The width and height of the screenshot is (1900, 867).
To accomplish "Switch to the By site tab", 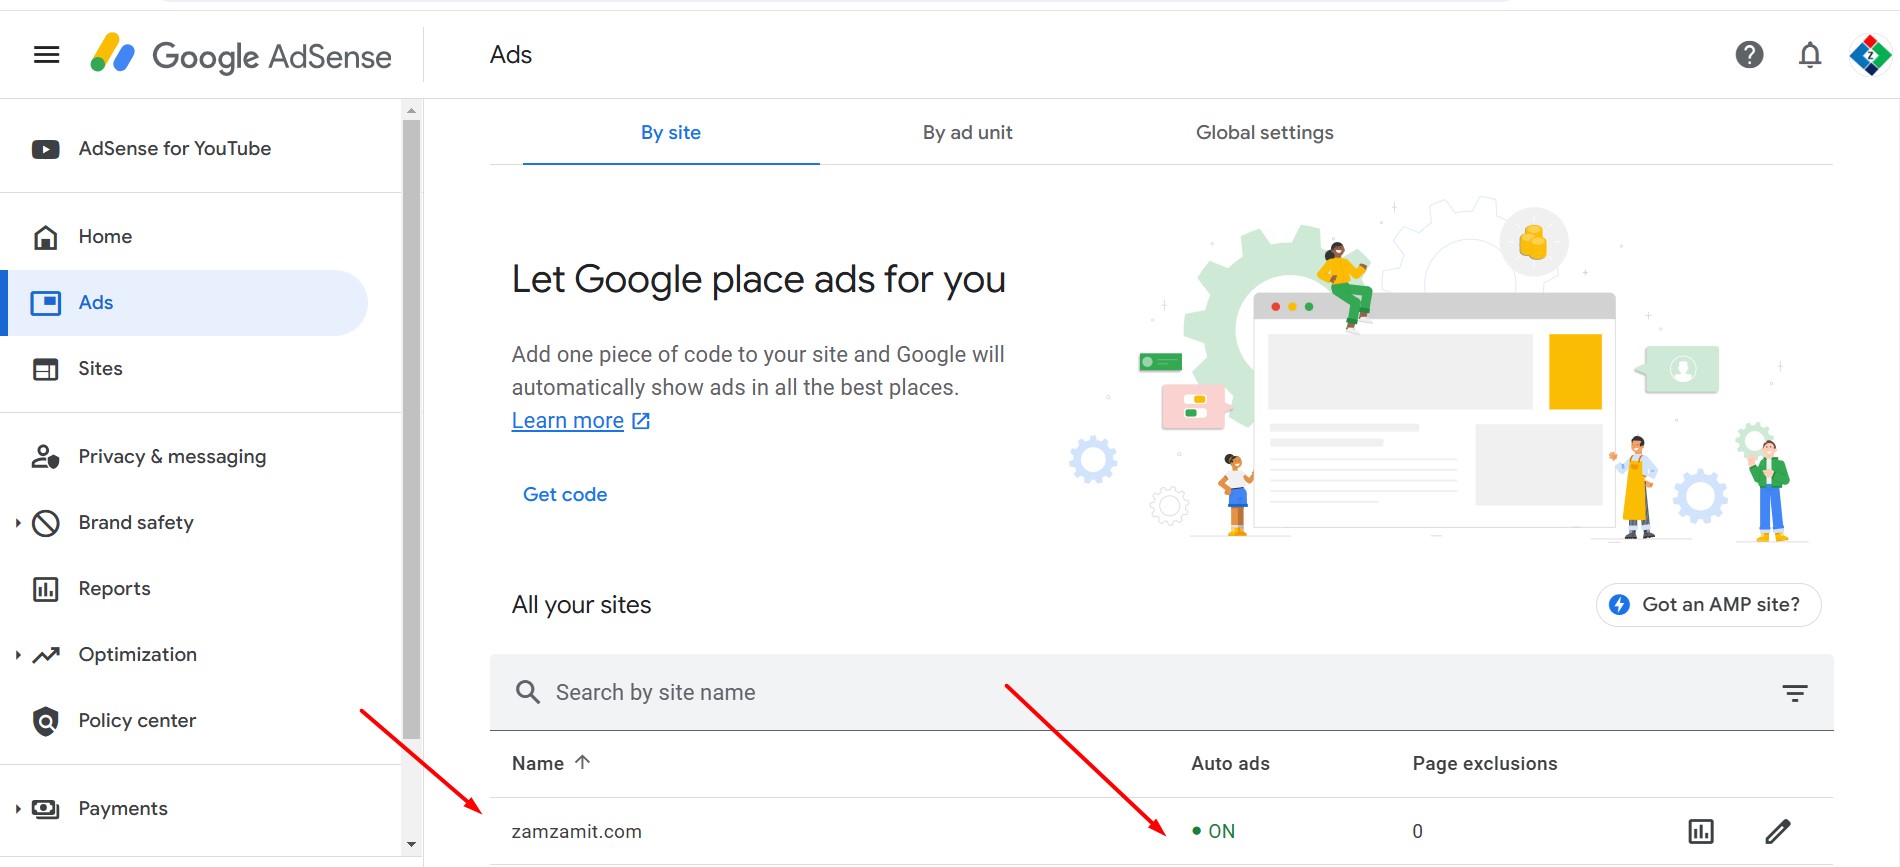I will [671, 133].
